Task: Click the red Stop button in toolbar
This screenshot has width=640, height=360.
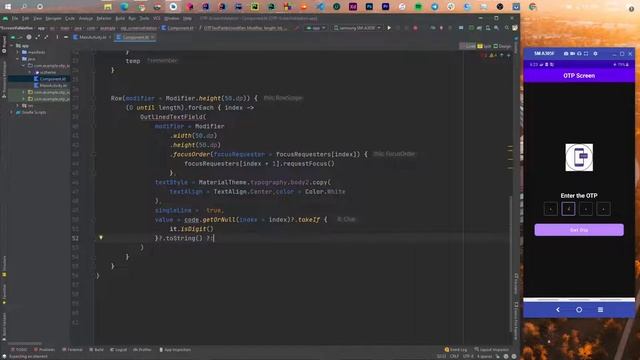Action: coord(416,28)
